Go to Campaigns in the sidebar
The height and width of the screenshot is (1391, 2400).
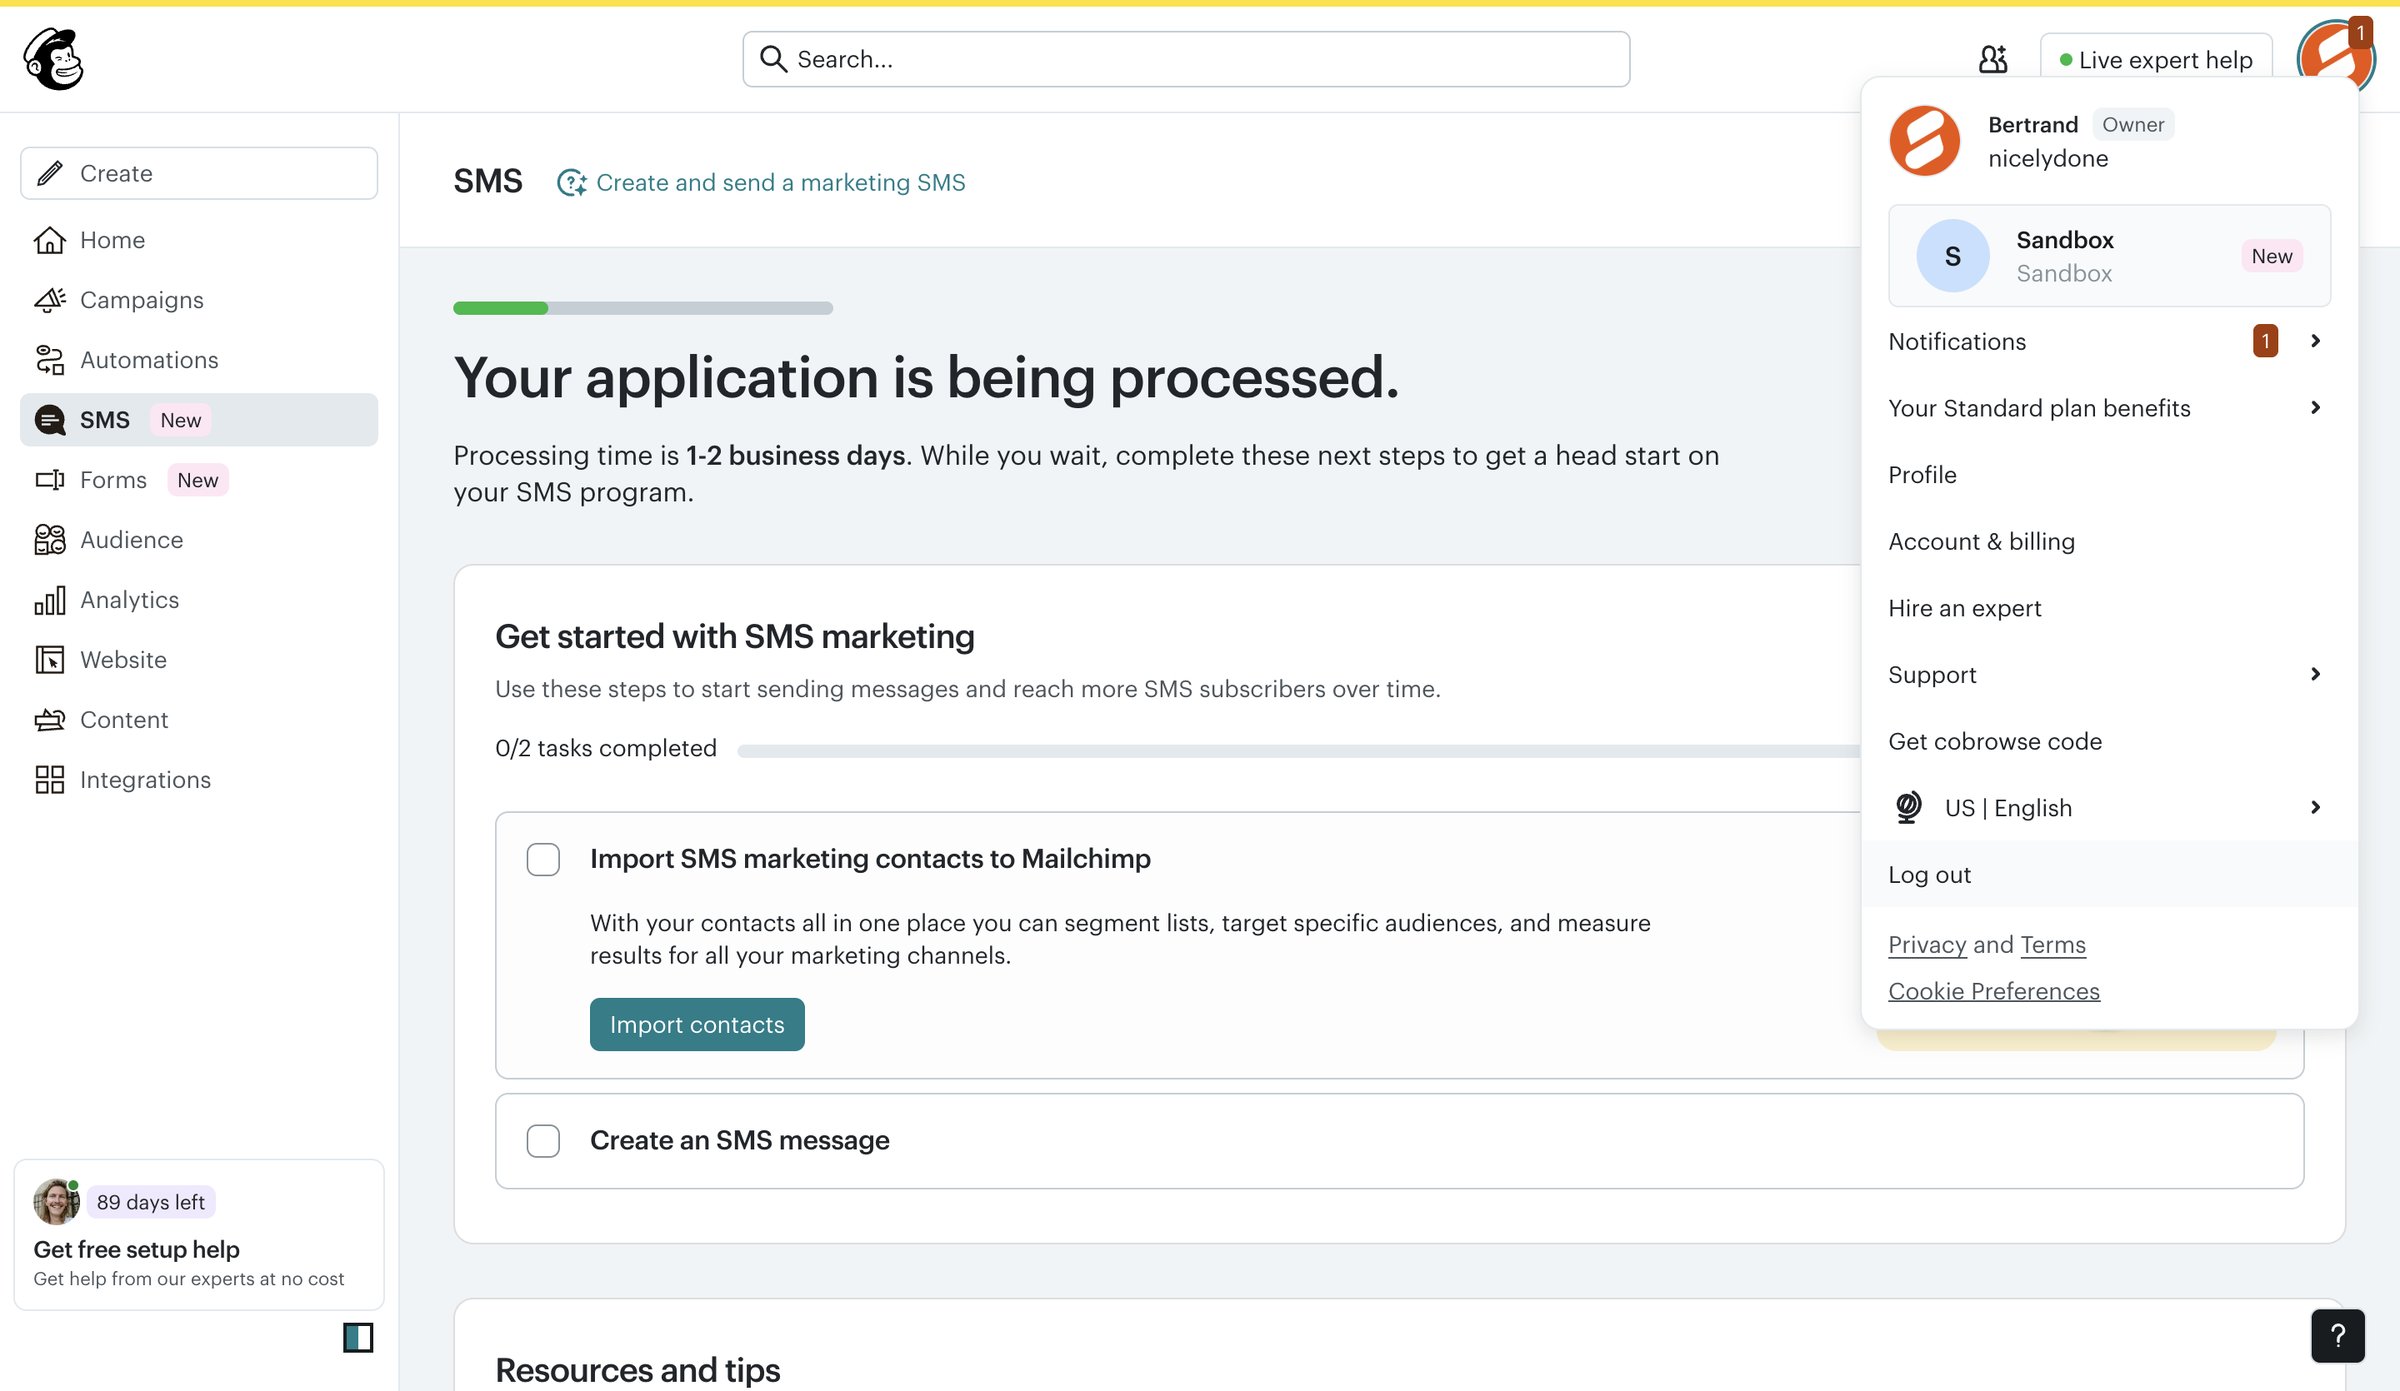tap(199, 300)
